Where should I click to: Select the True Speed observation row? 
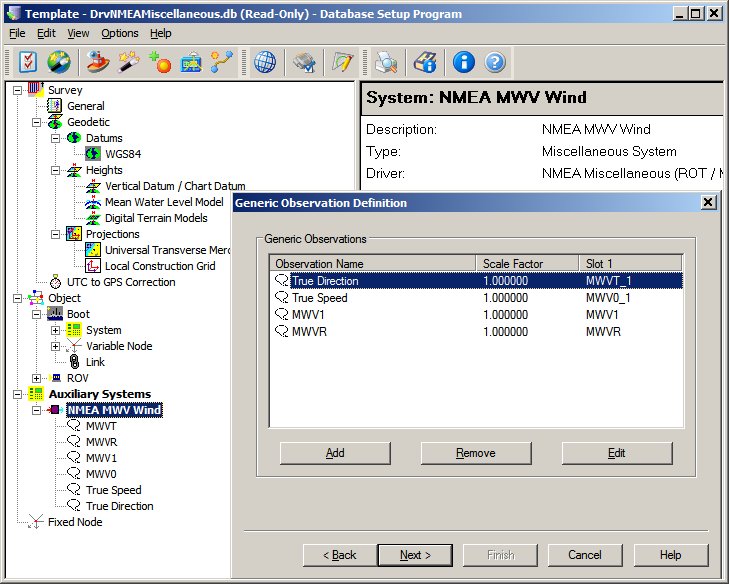coord(319,298)
